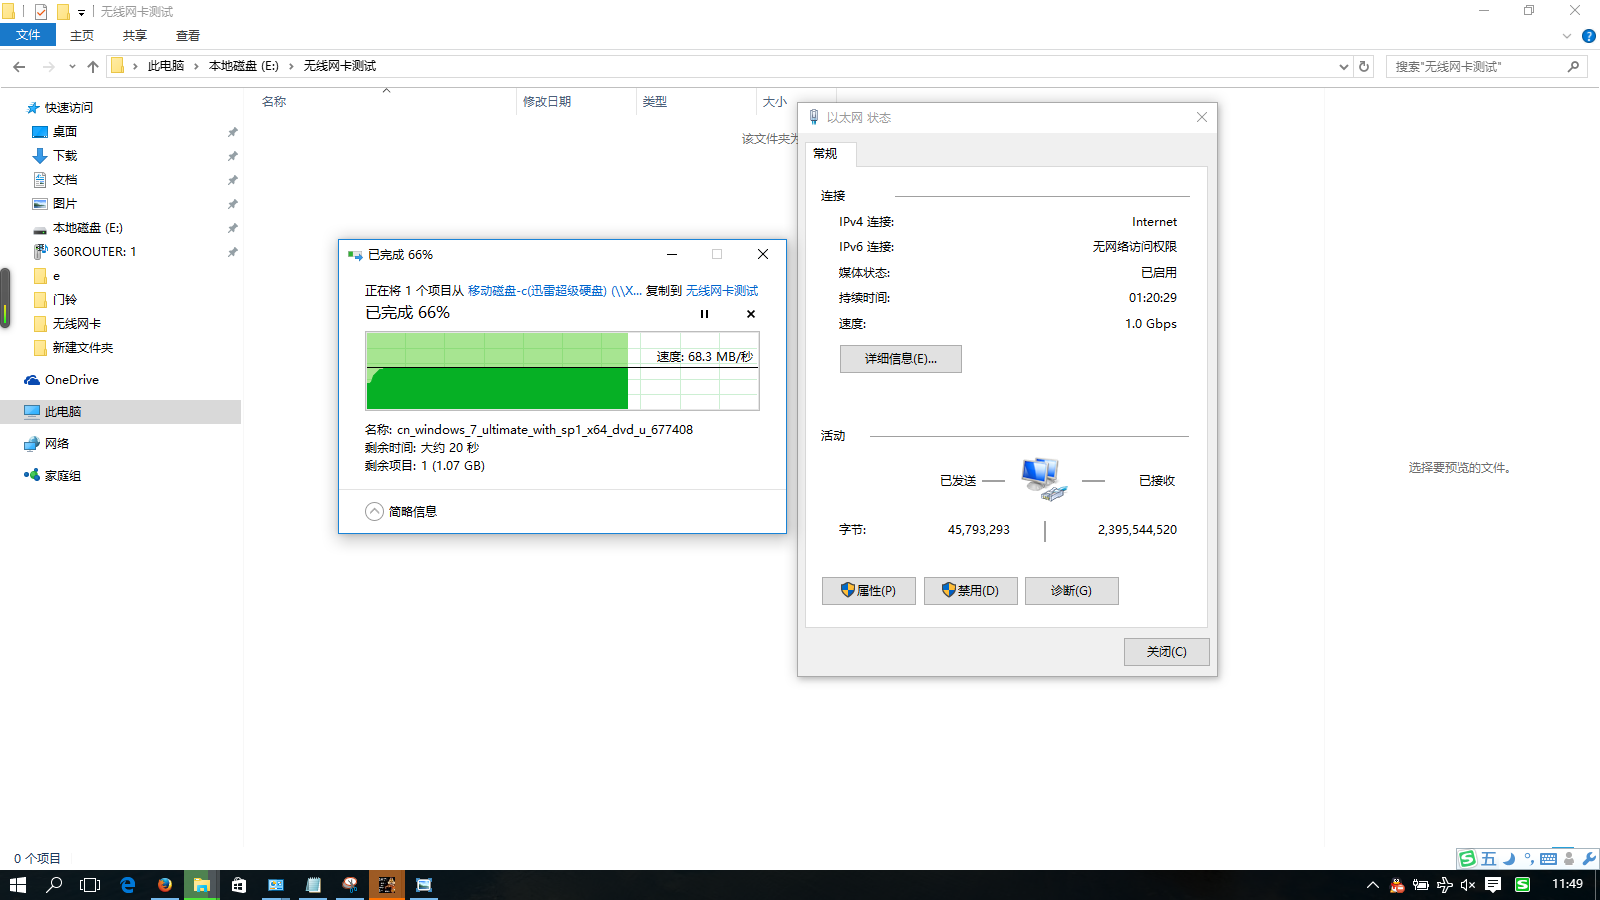Click 本地磁盘 (E:) in the address breadcrumb
Screen dimensions: 1600x900
click(244, 66)
